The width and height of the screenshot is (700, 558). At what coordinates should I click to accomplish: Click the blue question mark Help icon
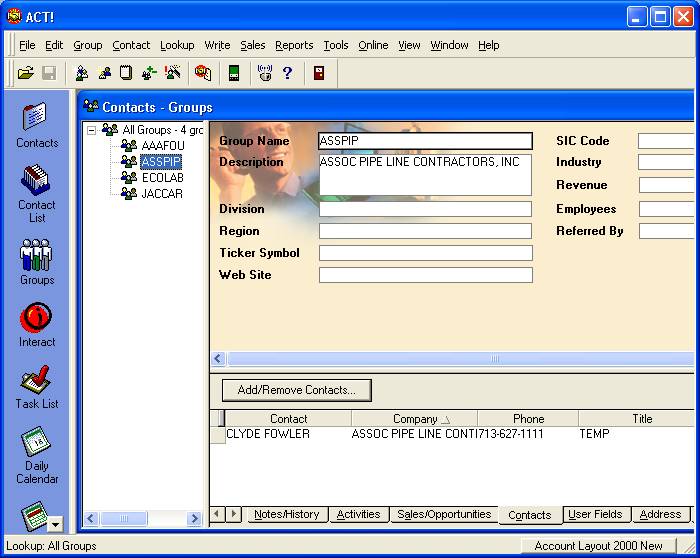(x=288, y=72)
